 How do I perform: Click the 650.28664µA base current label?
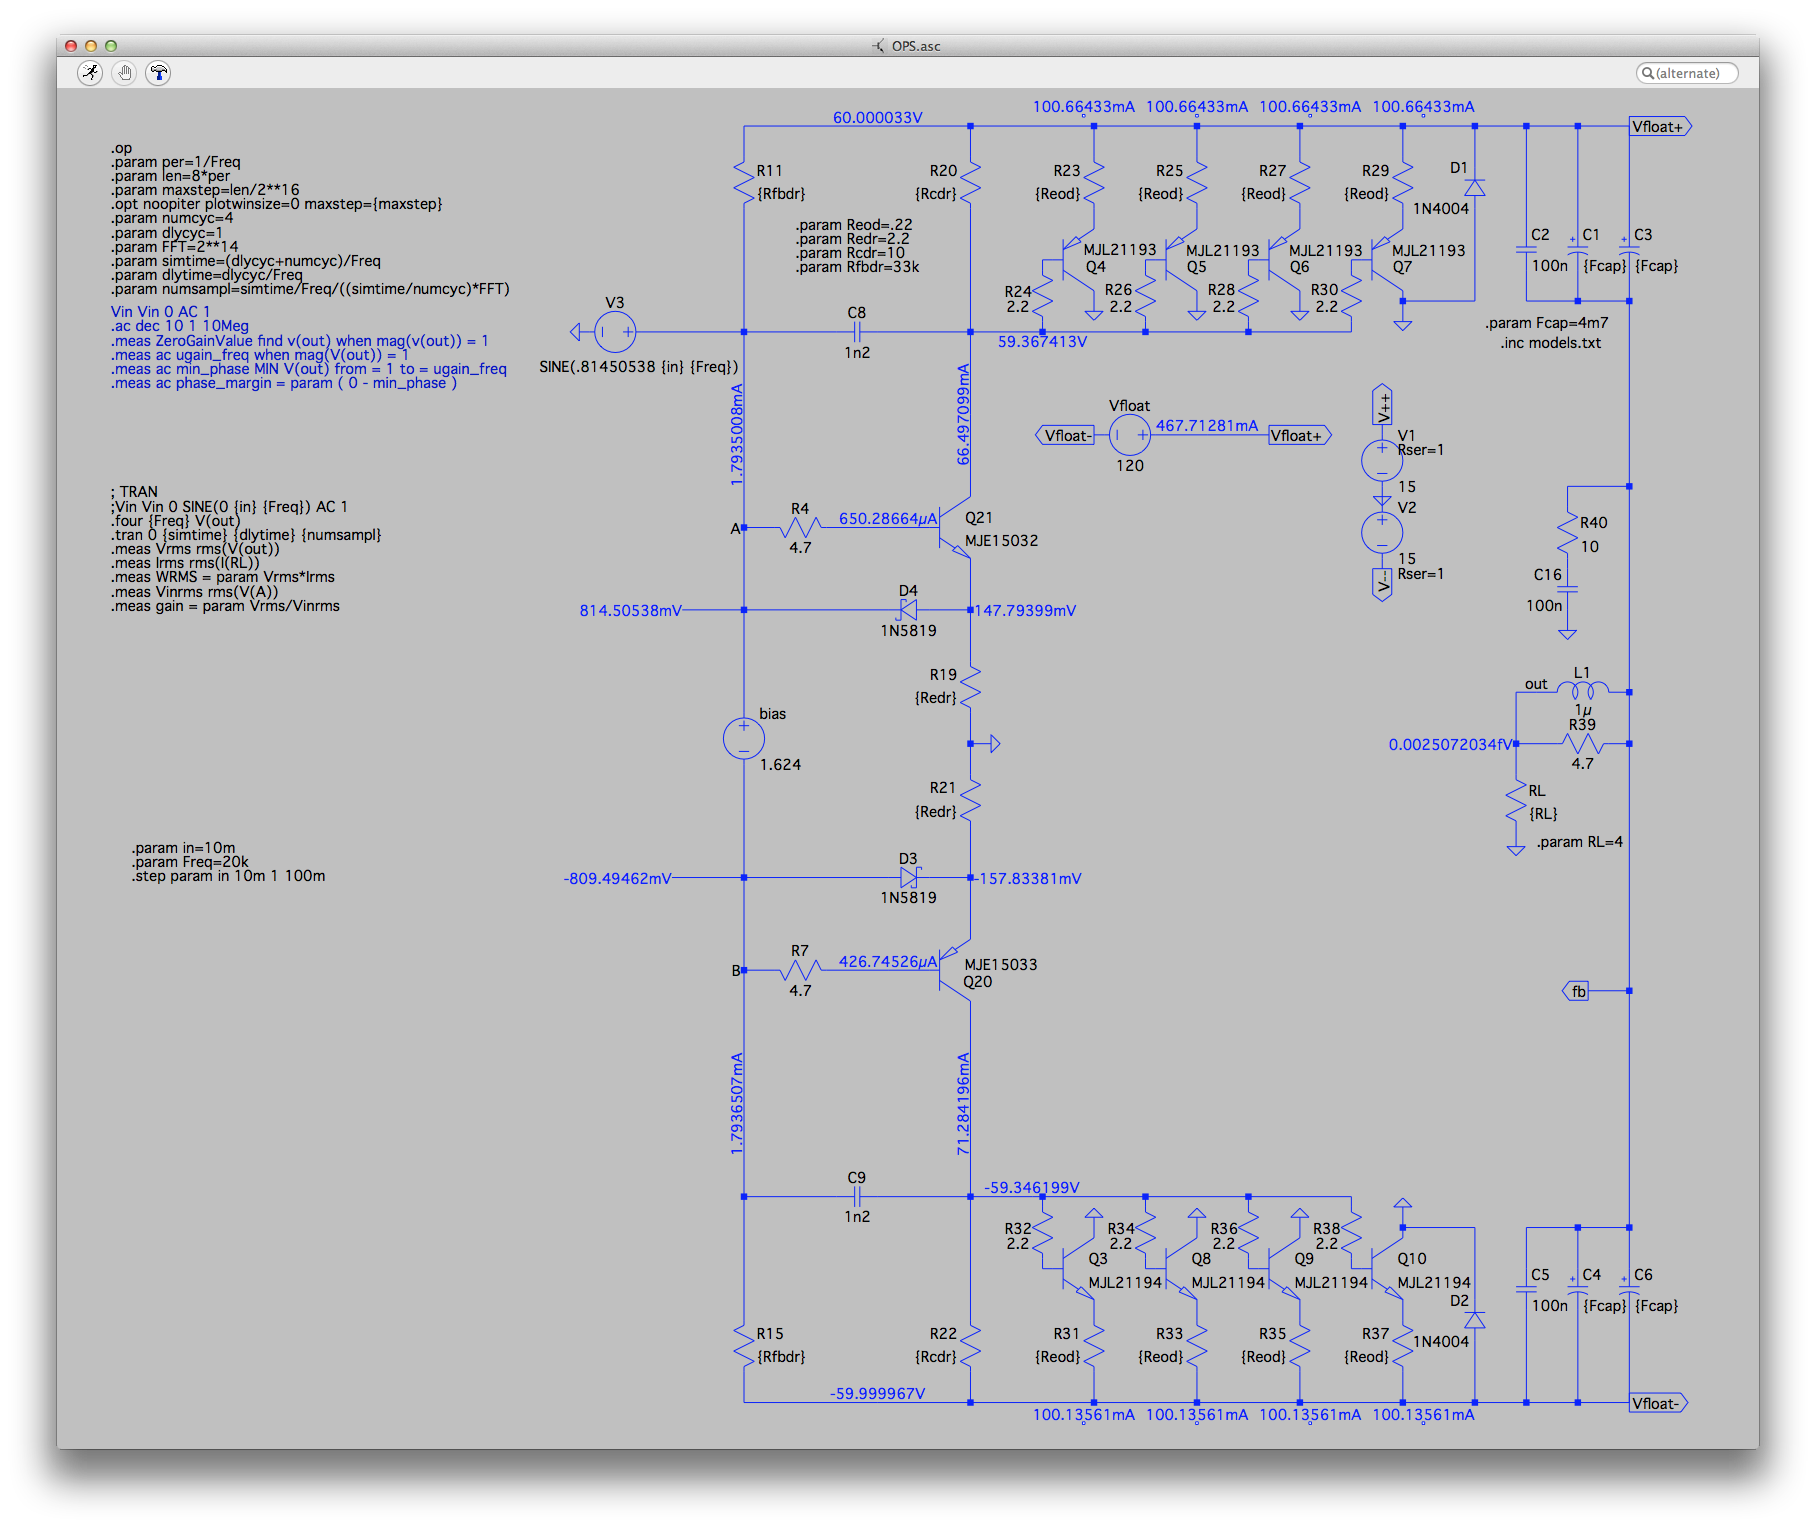(x=888, y=519)
